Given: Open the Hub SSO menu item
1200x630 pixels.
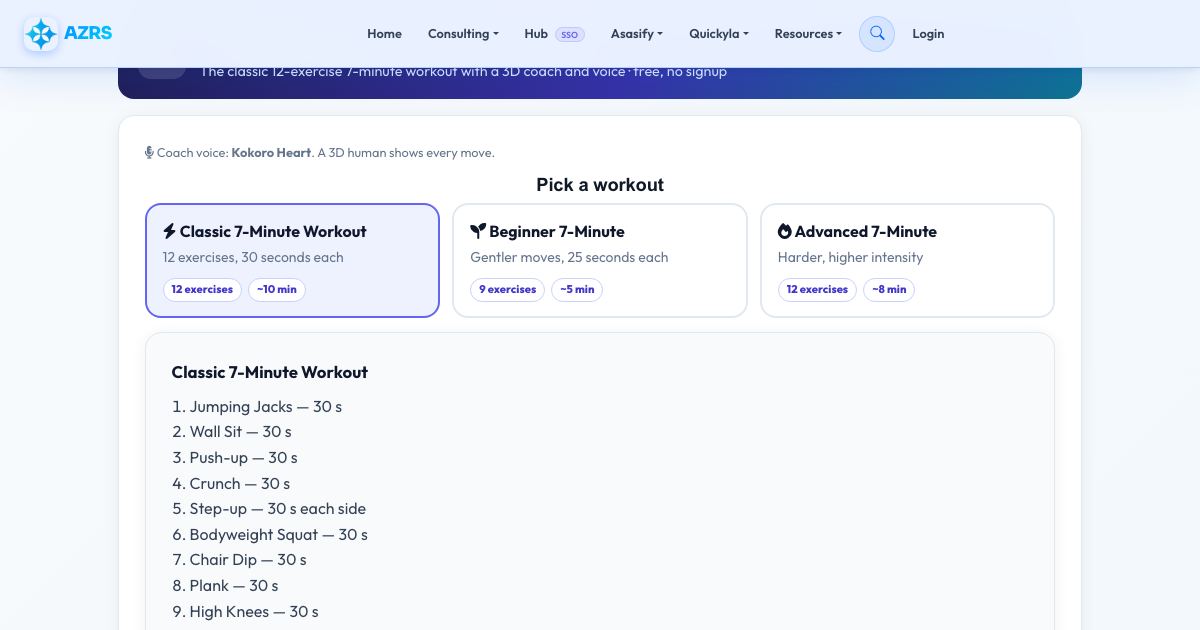Looking at the screenshot, I should pyautogui.click(x=554, y=34).
